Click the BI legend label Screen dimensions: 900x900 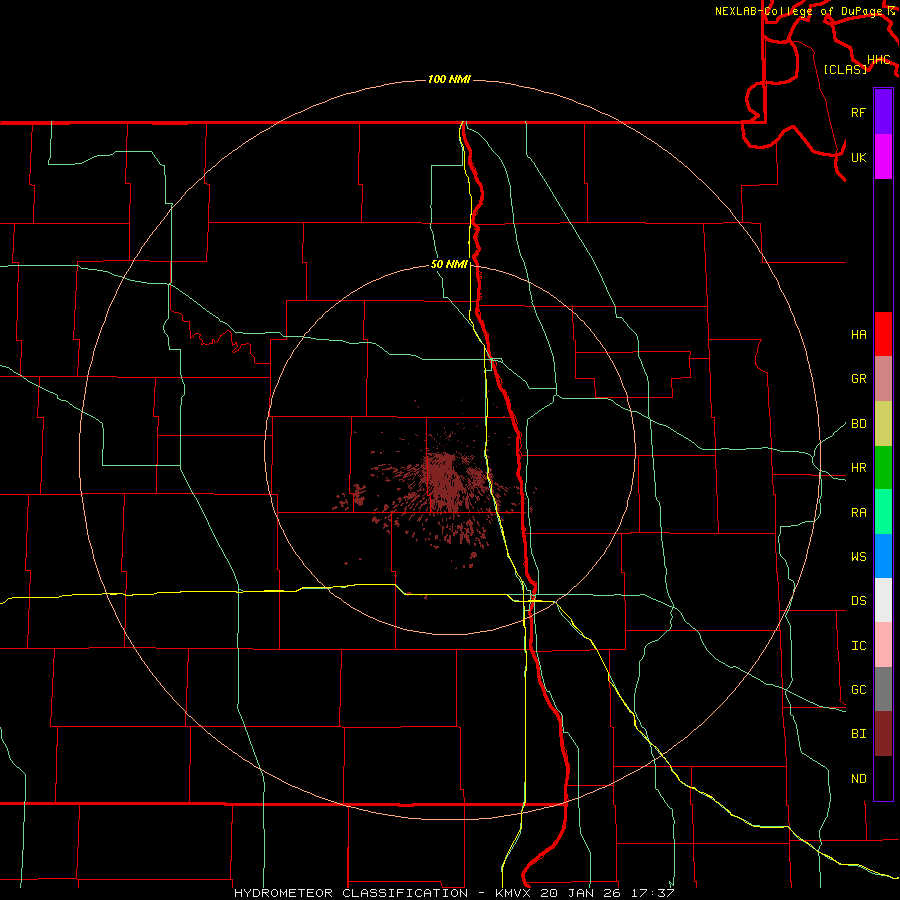858,734
